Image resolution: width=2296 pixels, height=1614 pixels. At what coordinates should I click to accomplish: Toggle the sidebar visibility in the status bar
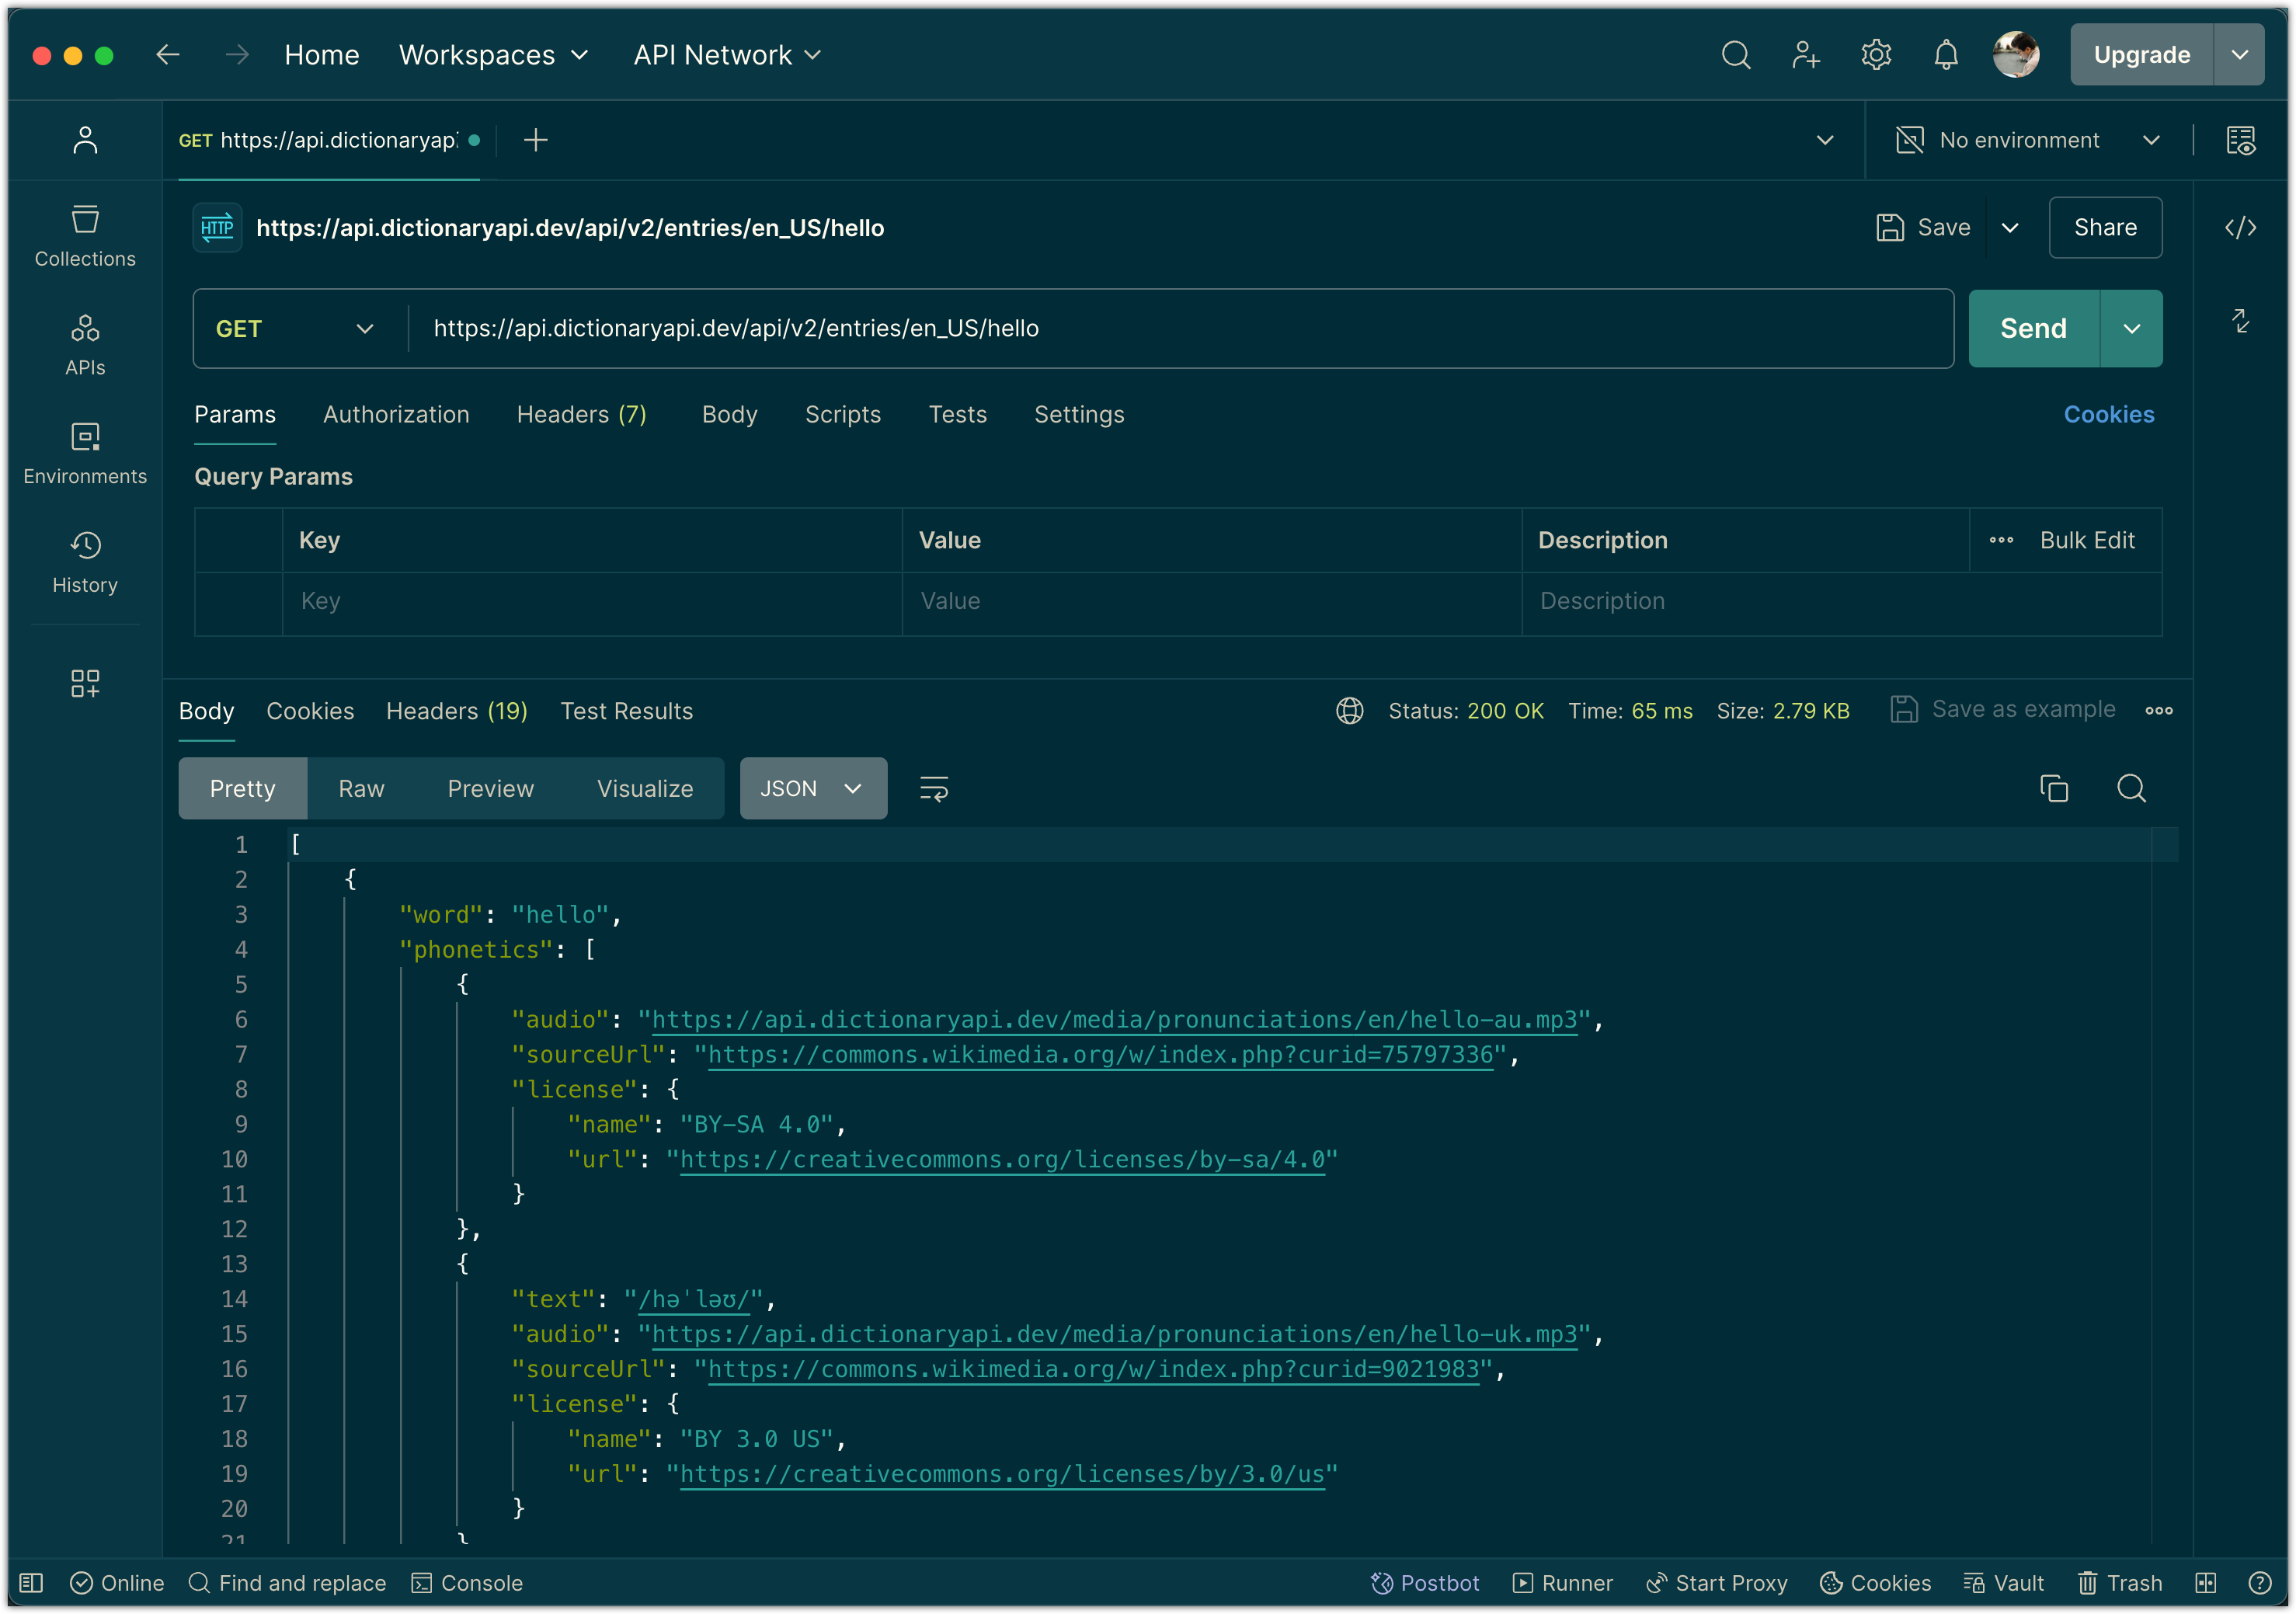tap(31, 1583)
